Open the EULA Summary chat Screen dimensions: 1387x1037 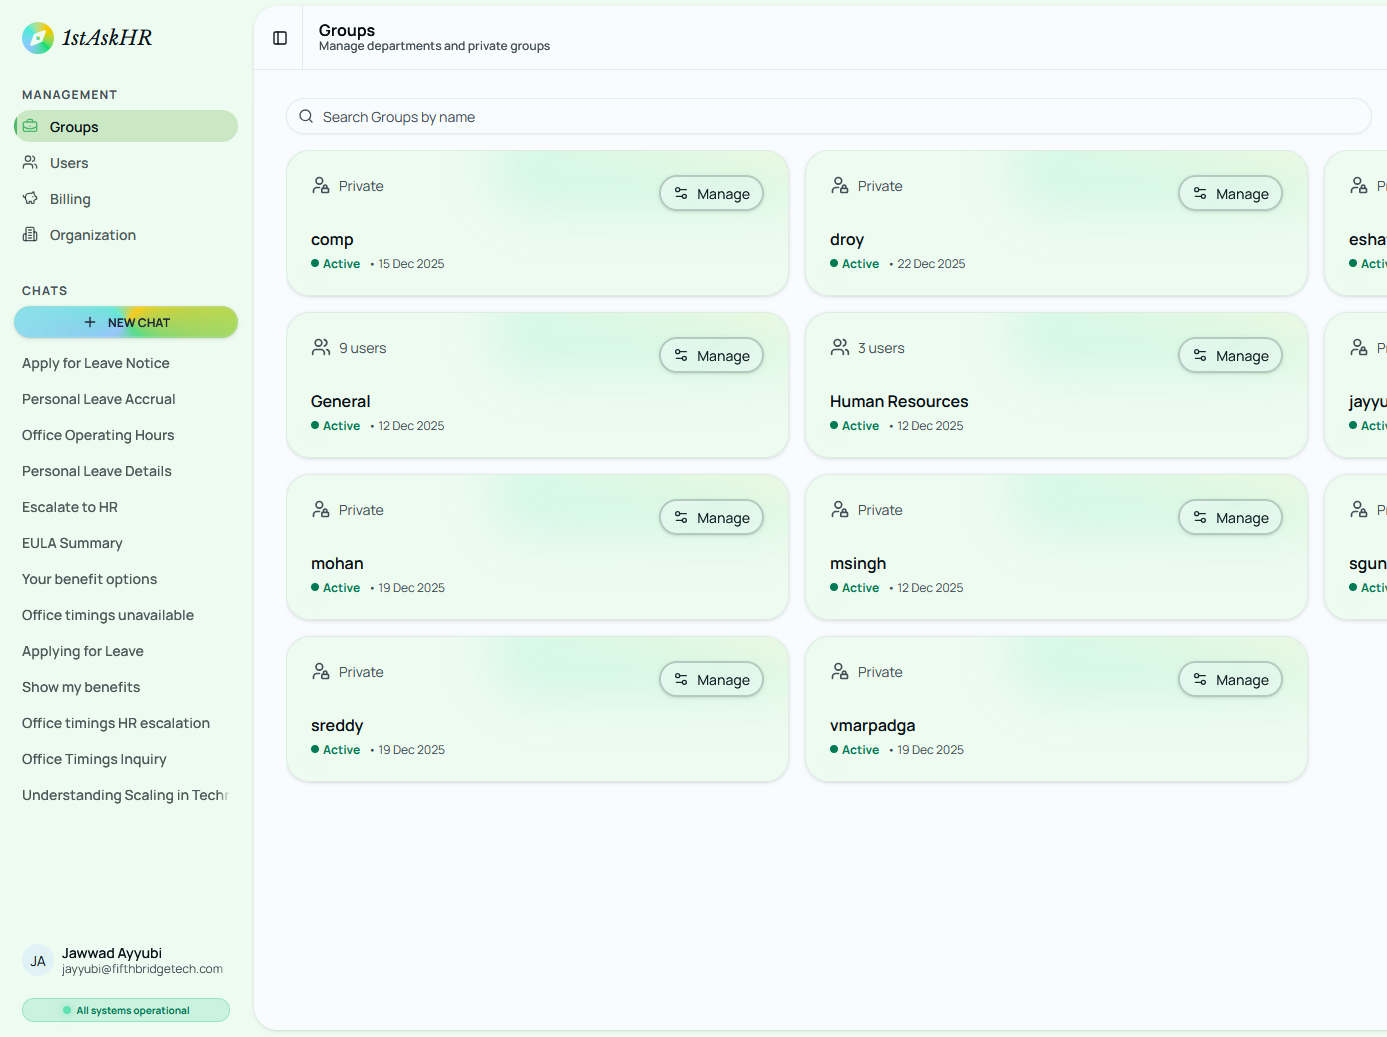(72, 543)
